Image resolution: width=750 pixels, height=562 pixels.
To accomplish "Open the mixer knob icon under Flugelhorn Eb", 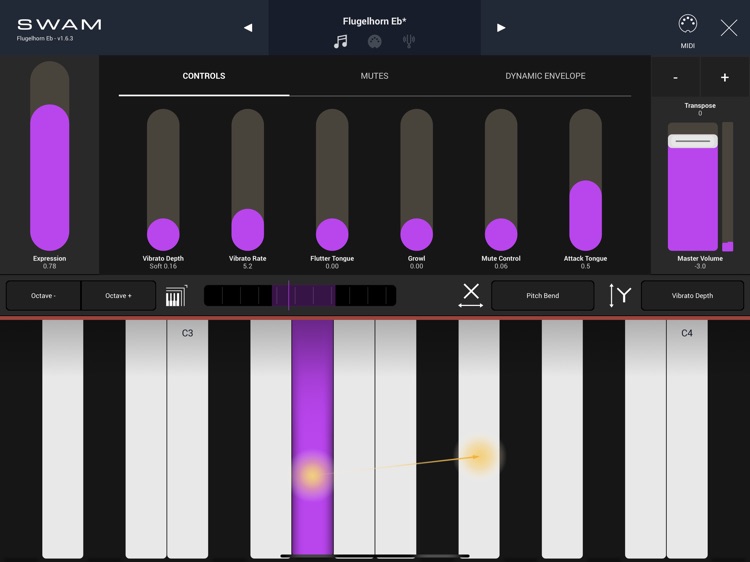I will click(x=375, y=42).
